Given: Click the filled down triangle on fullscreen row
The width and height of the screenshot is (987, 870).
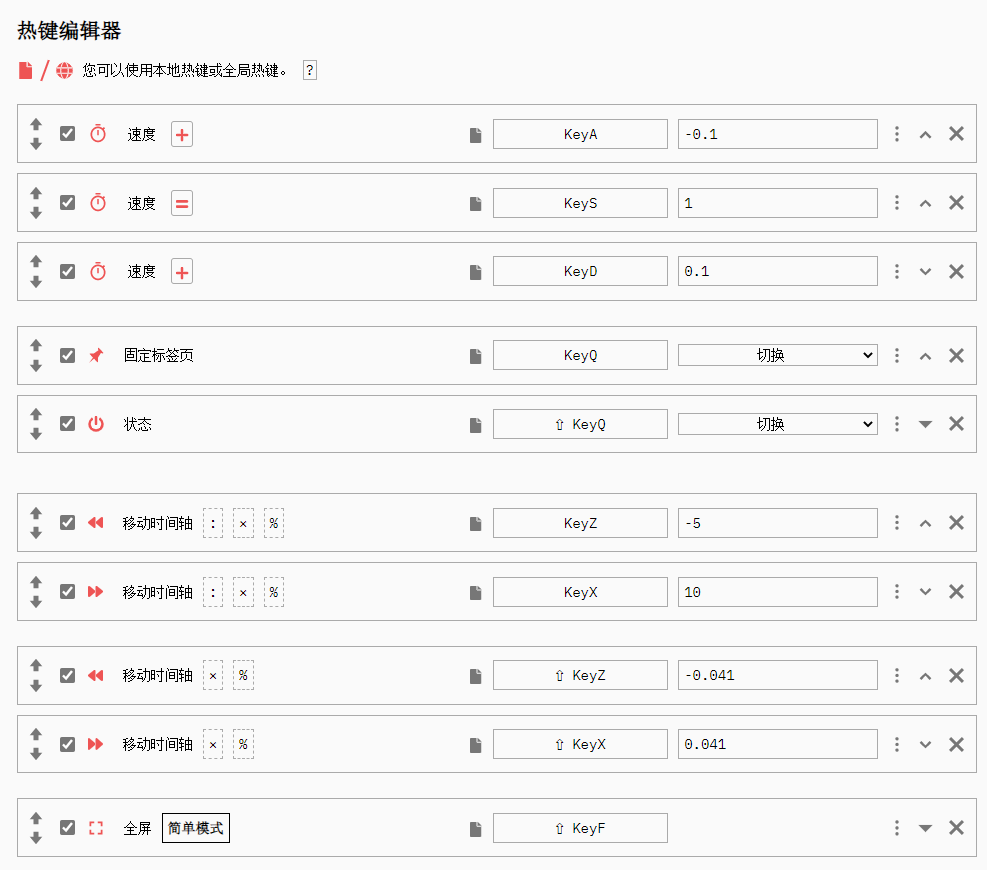Looking at the screenshot, I should pos(925,828).
